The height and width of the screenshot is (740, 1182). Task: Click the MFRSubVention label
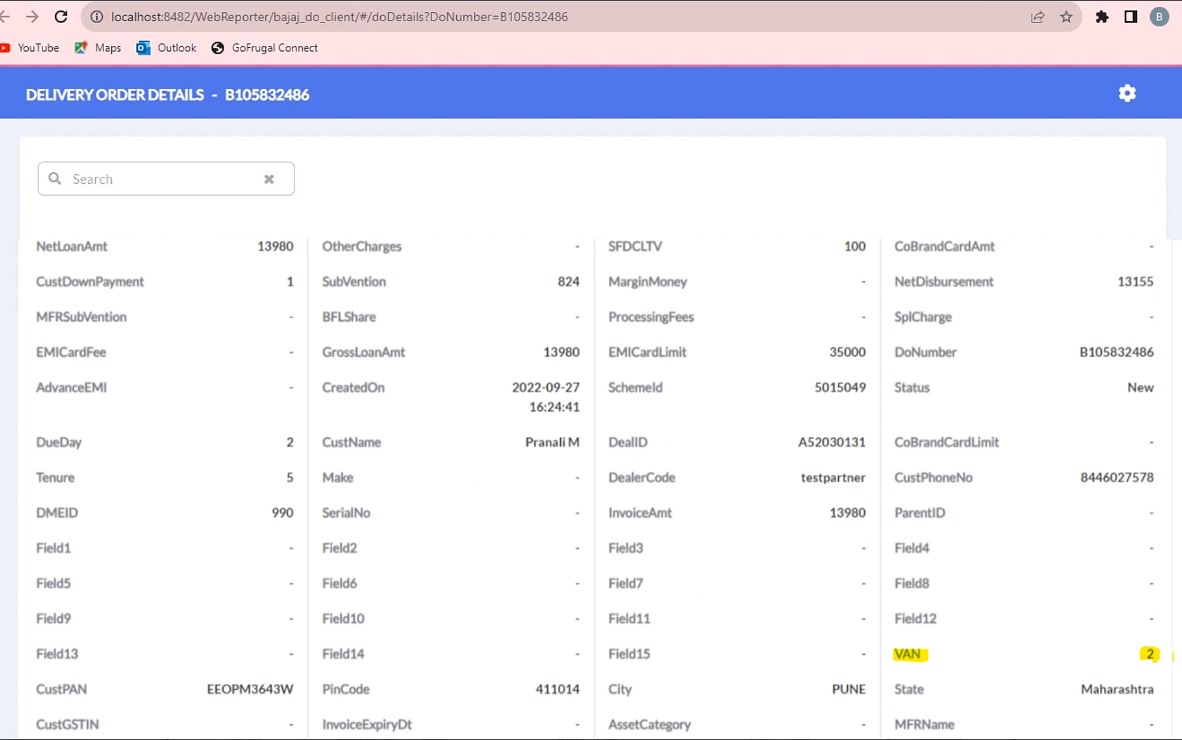(81, 317)
